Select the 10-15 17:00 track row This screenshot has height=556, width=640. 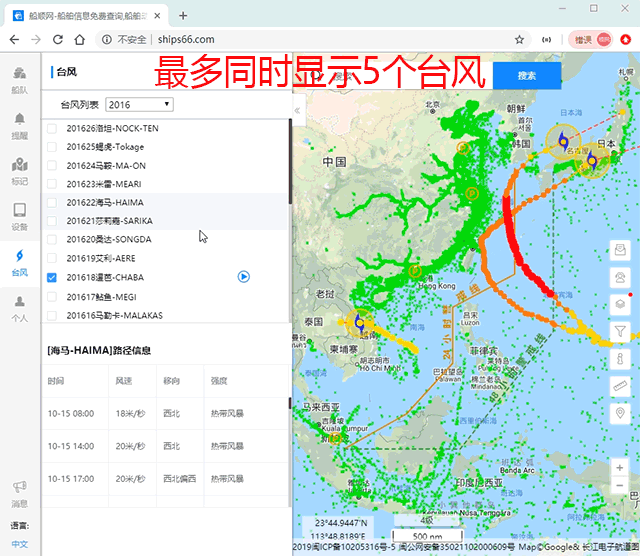(165, 479)
